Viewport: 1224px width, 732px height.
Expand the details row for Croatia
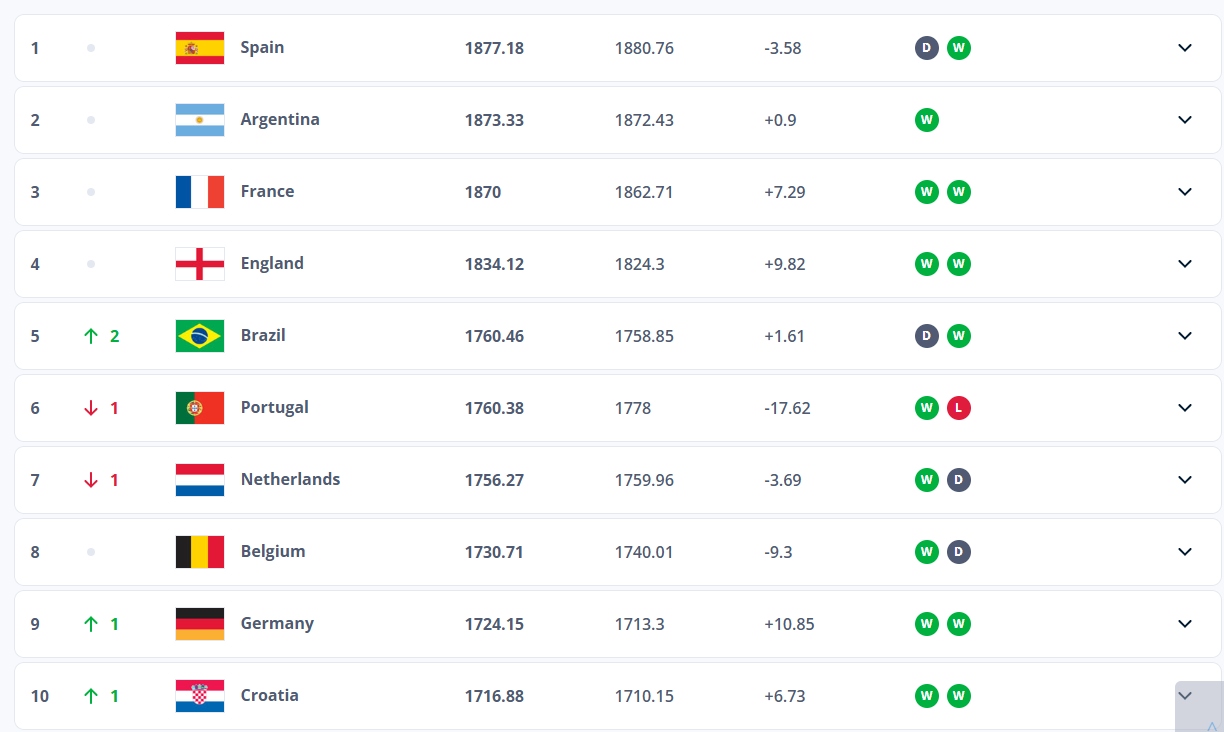click(1184, 695)
